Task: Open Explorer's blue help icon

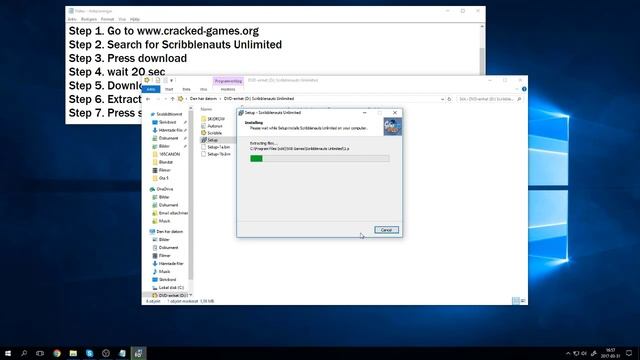Action: (524, 89)
